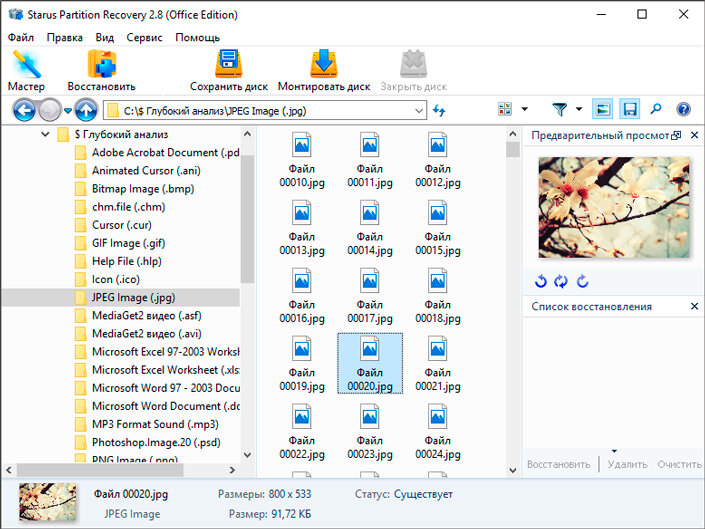
Task: Click file list scrollbar down arrow
Action: click(513, 470)
